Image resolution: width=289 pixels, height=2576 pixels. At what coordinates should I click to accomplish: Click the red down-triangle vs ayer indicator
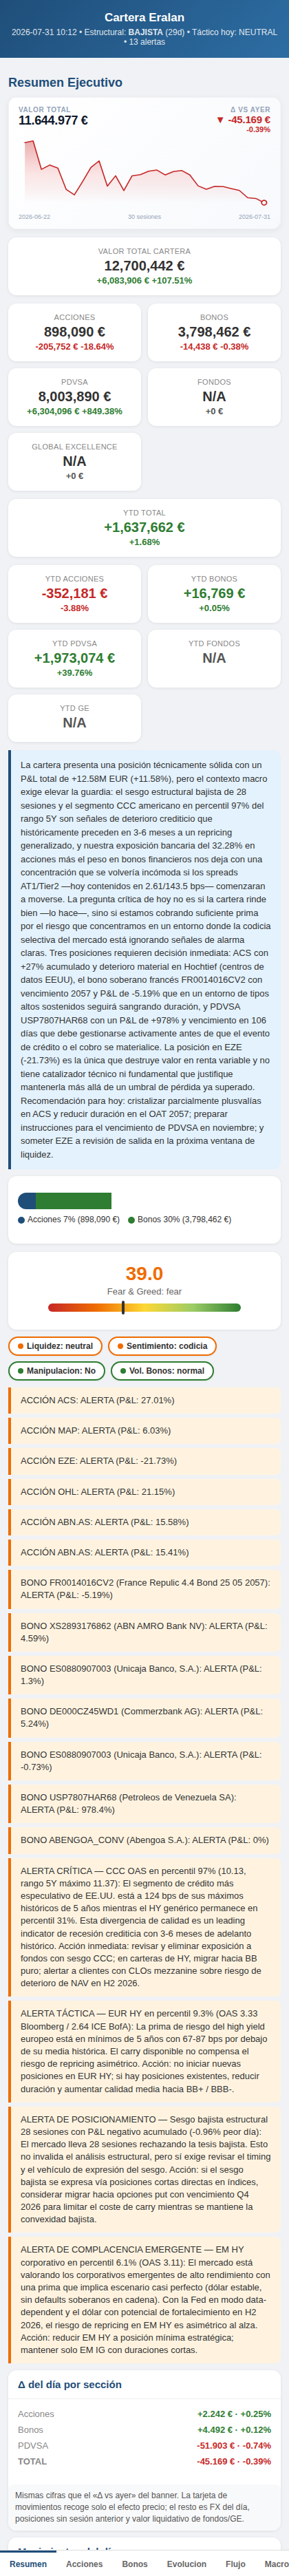click(x=220, y=120)
